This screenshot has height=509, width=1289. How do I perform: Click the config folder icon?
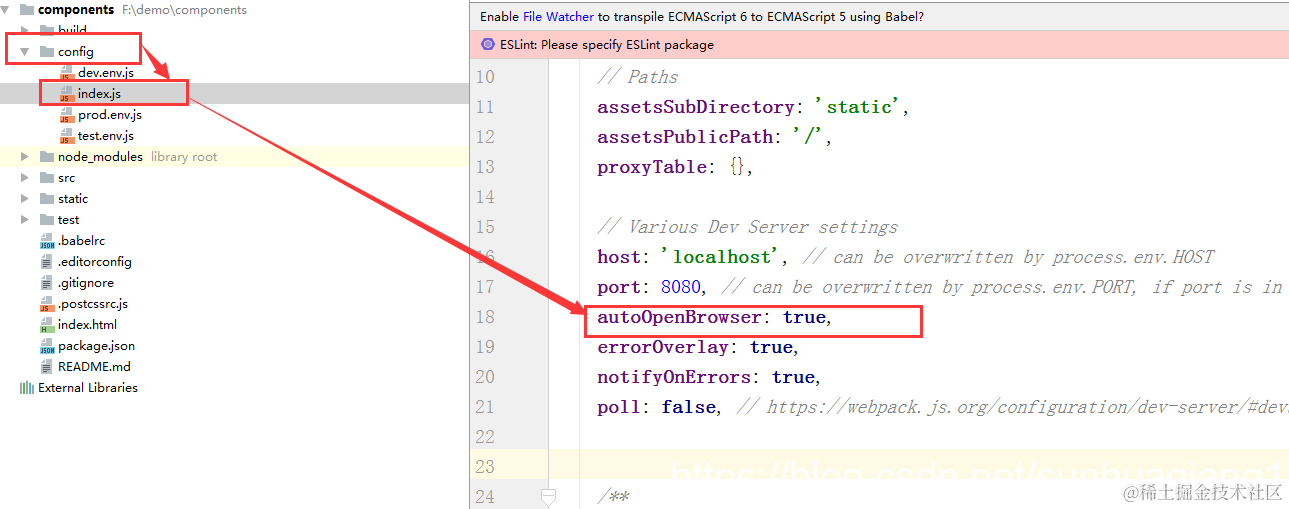coord(47,51)
